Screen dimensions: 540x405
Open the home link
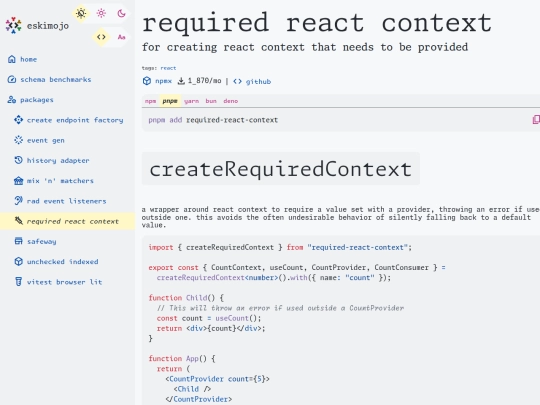click(x=28, y=59)
